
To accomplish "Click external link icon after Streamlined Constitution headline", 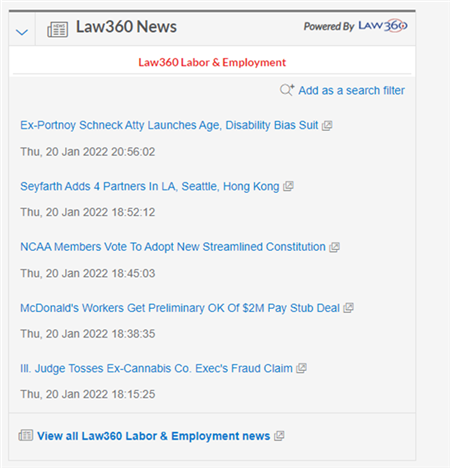I will 334,247.
